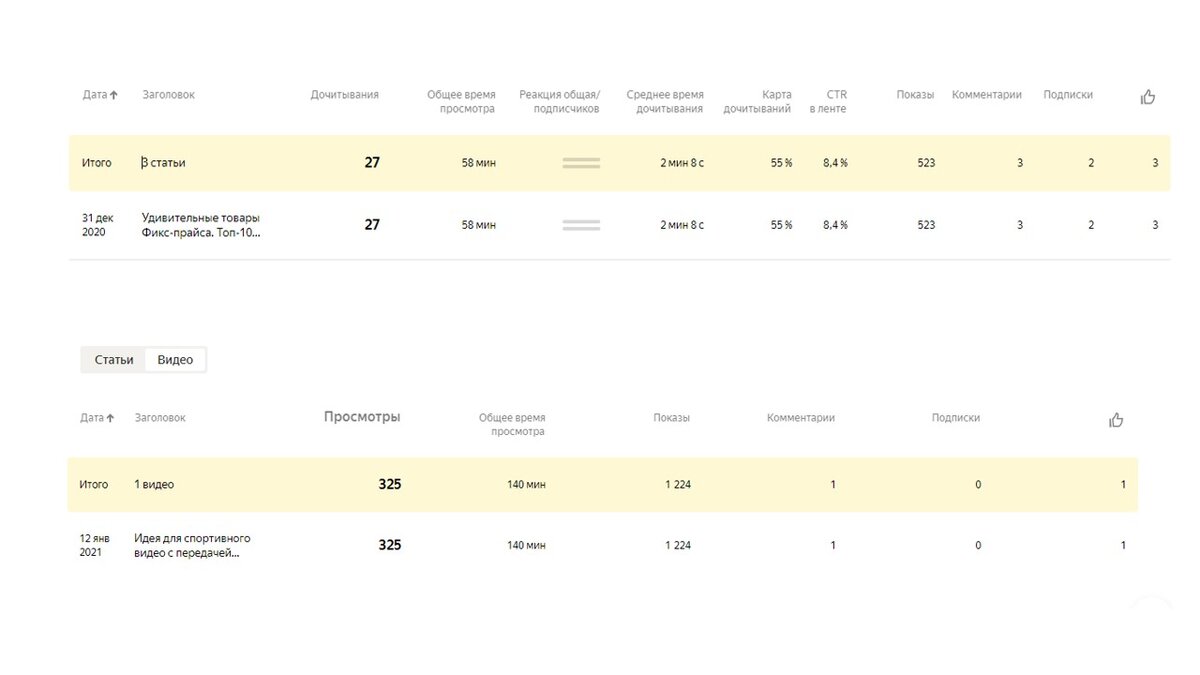Sort articles by Дата column arrow
This screenshot has width=1200, height=675.
tap(114, 95)
